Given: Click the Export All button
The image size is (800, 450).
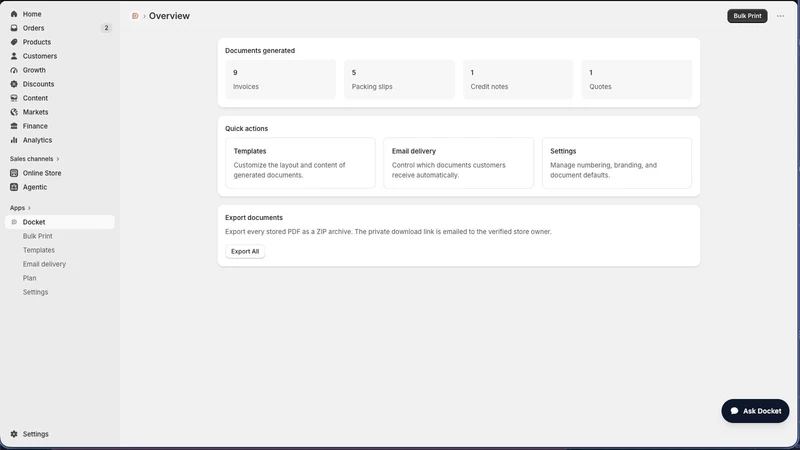Looking at the screenshot, I should click(245, 252).
